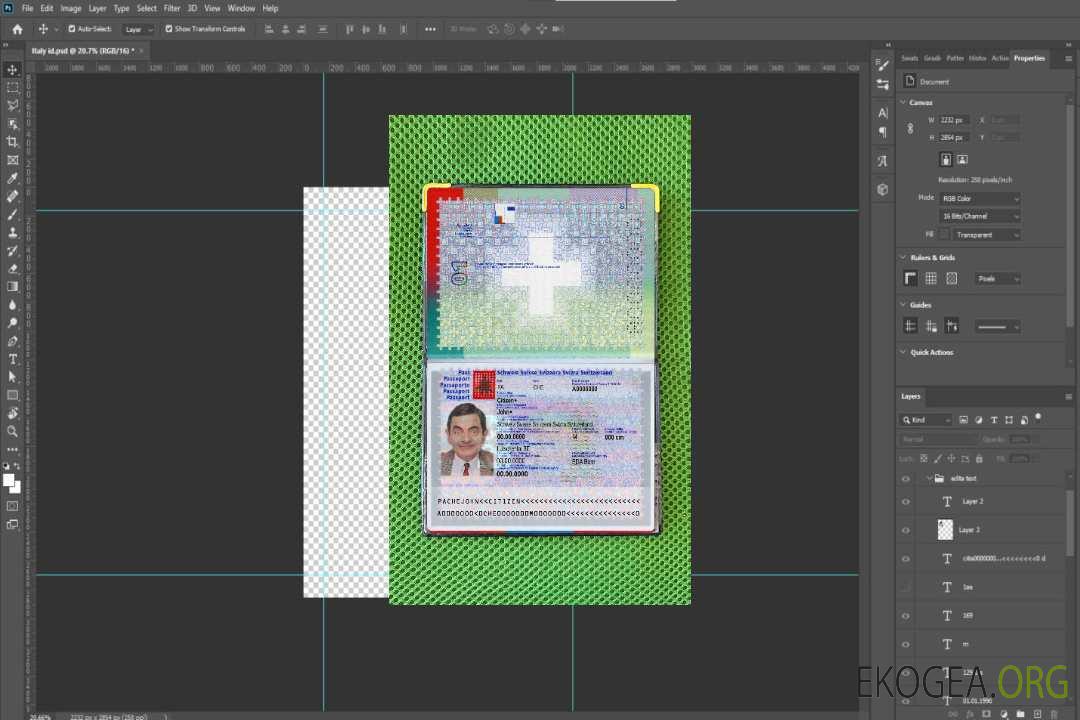Open the 16 Bits/Channel dropdown
The width and height of the screenshot is (1080, 720).
coord(979,216)
